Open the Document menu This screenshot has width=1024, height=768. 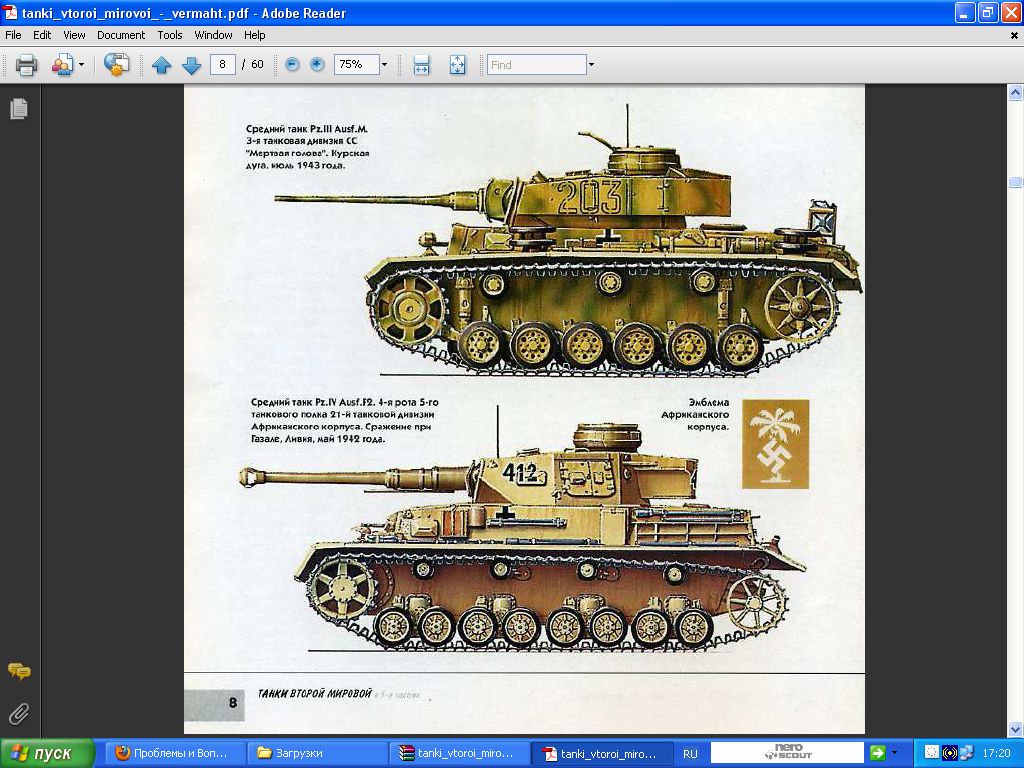(x=121, y=35)
